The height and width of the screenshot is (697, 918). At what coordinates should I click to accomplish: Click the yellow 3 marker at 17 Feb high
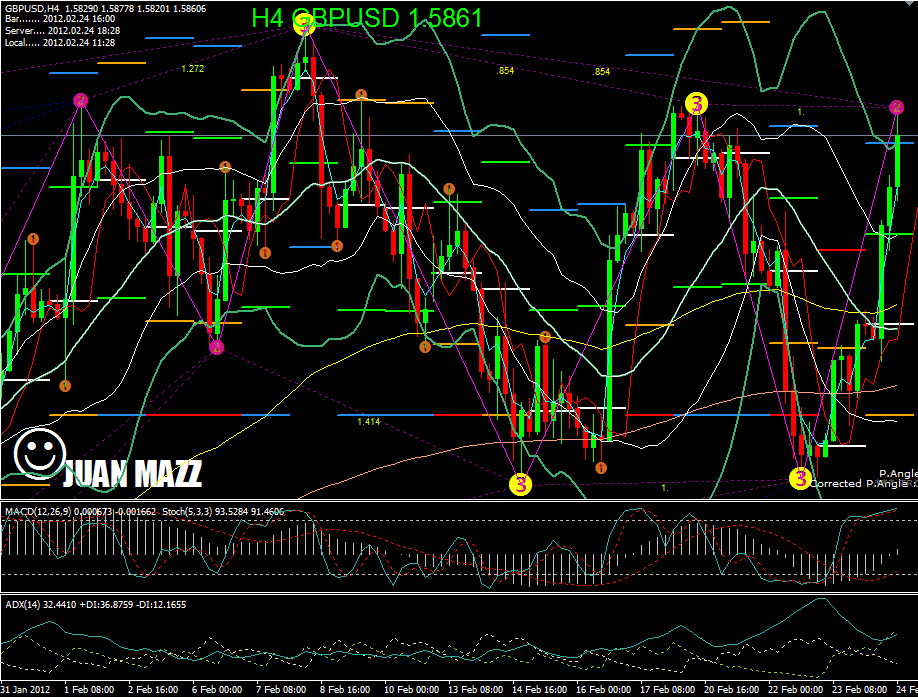(x=696, y=103)
